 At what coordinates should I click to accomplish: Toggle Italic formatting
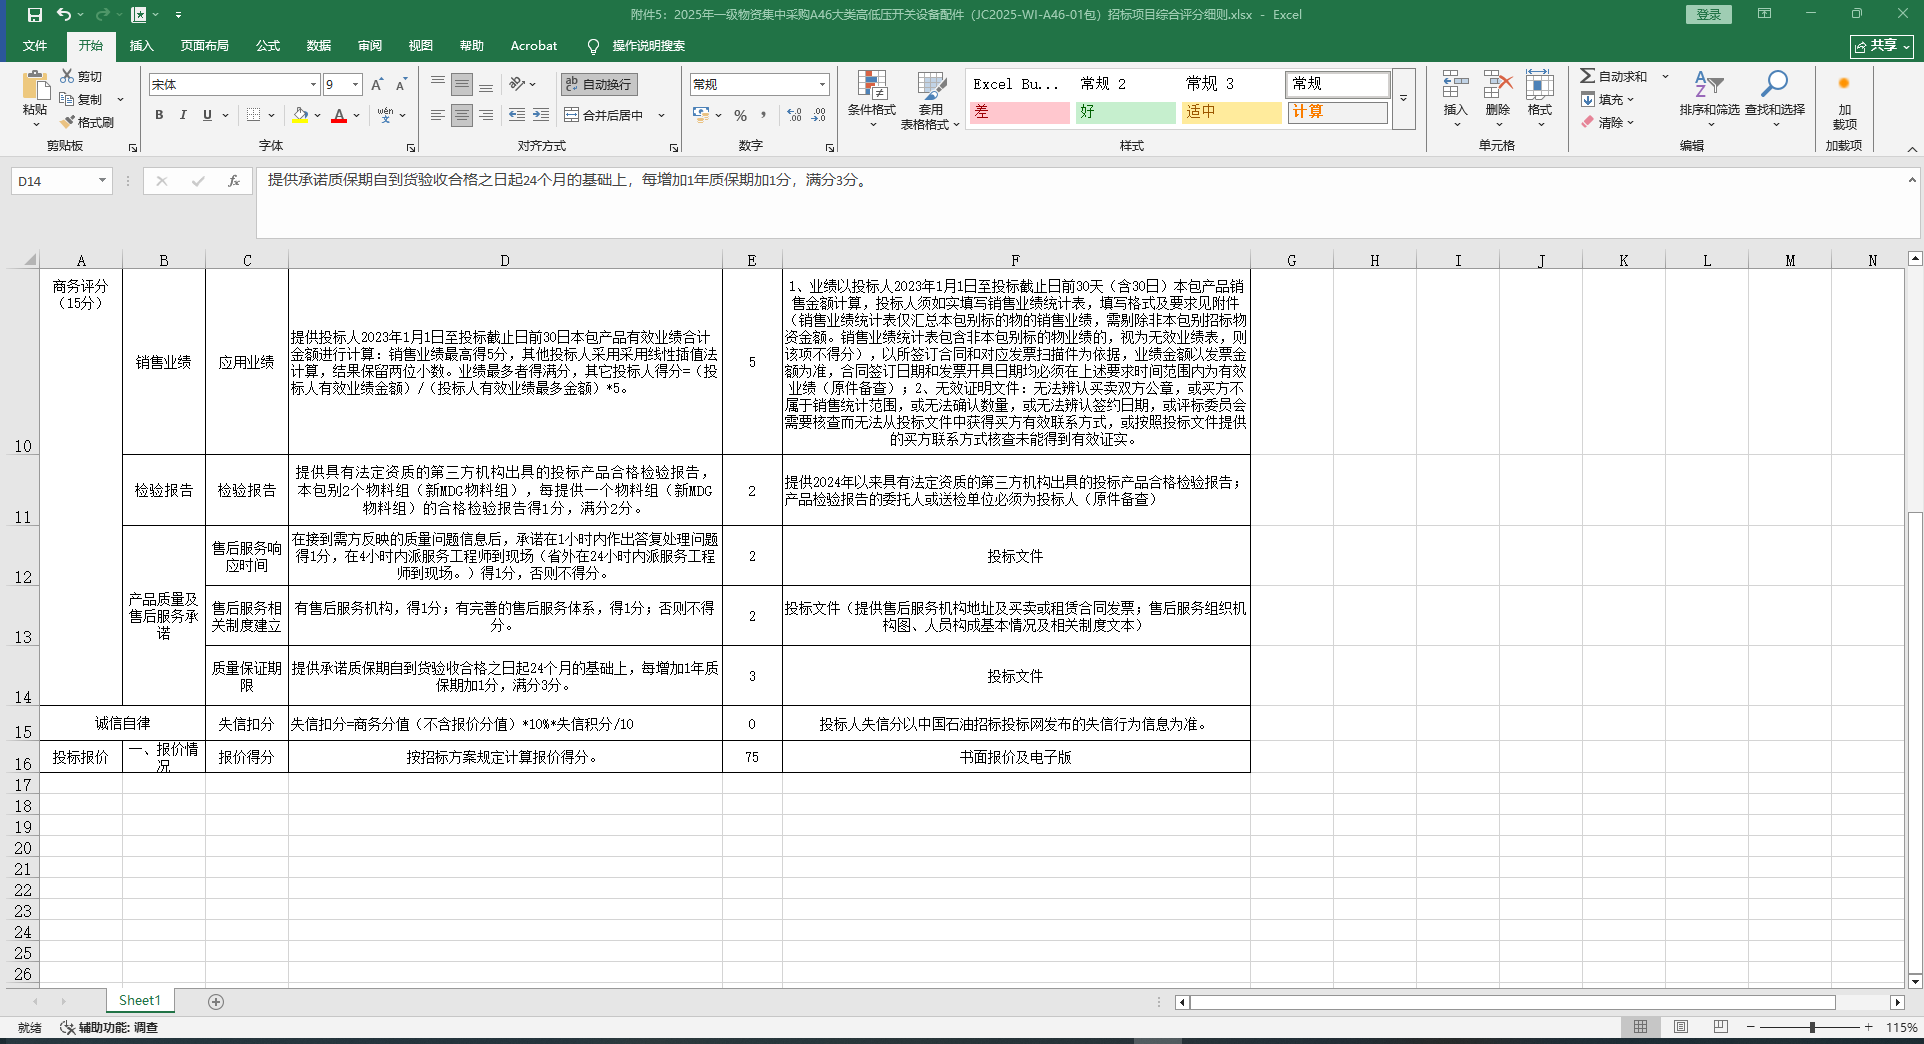click(183, 115)
